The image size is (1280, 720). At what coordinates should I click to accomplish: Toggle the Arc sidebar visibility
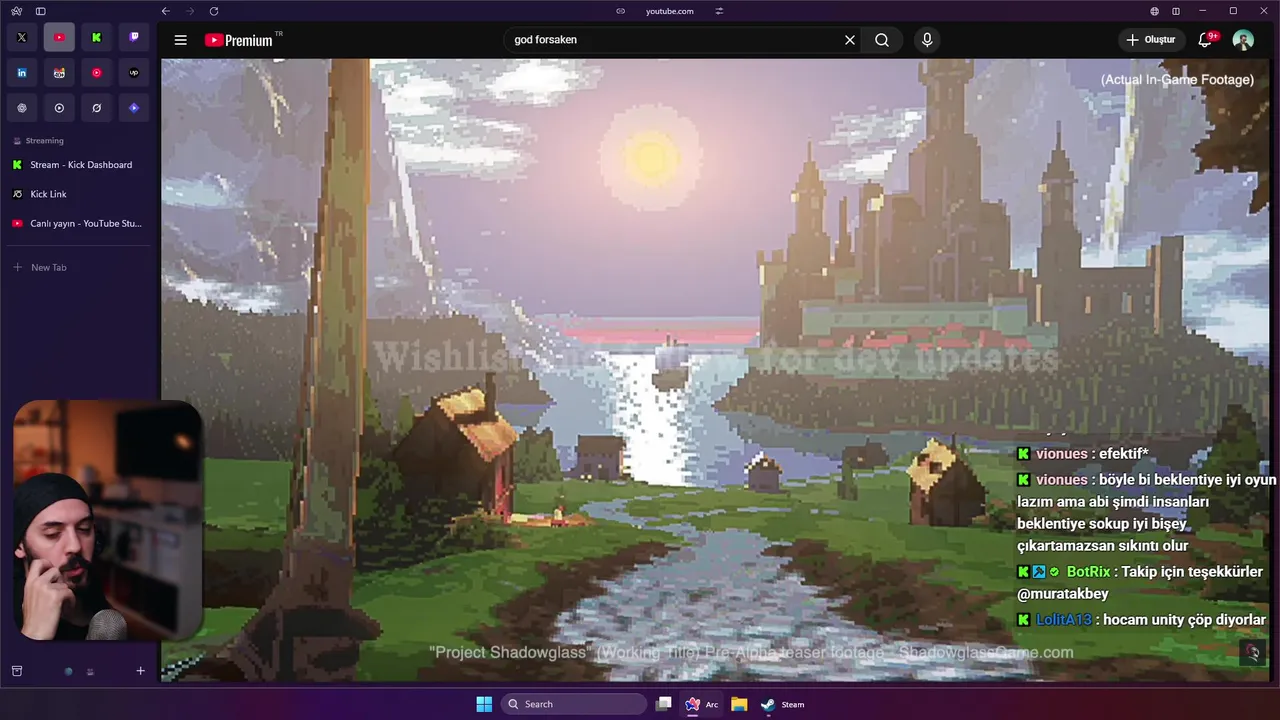pos(40,11)
